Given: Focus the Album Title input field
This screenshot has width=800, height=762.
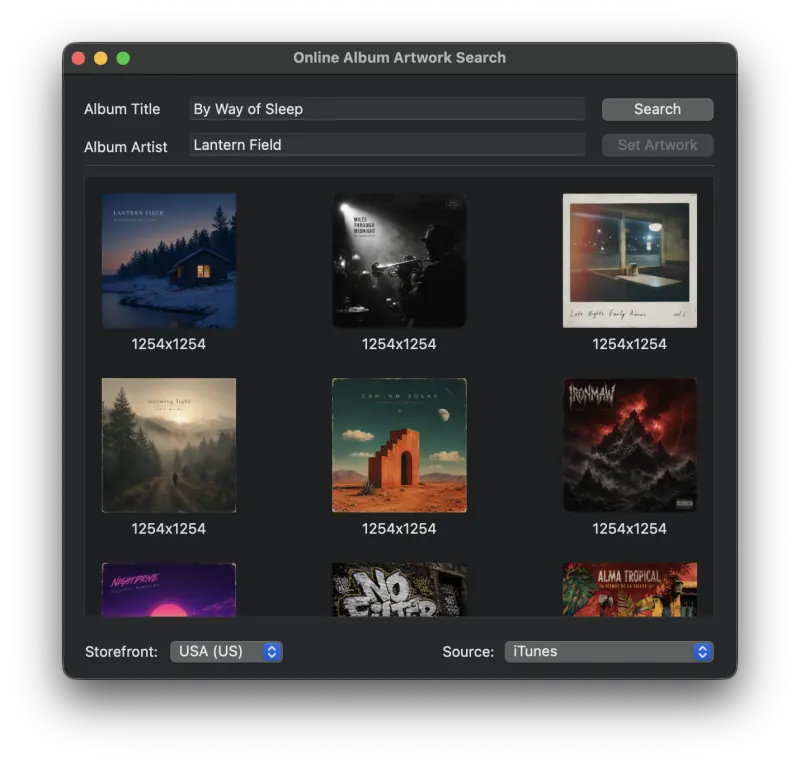Looking at the screenshot, I should click(387, 109).
